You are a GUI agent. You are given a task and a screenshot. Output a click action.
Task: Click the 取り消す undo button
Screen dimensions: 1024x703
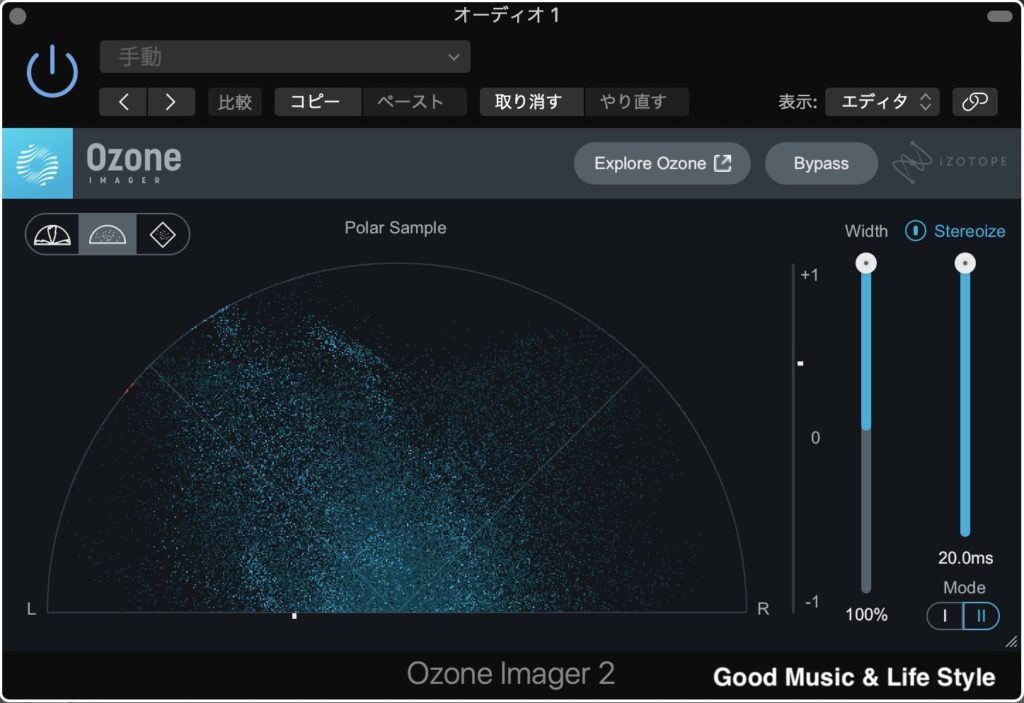[x=531, y=102]
